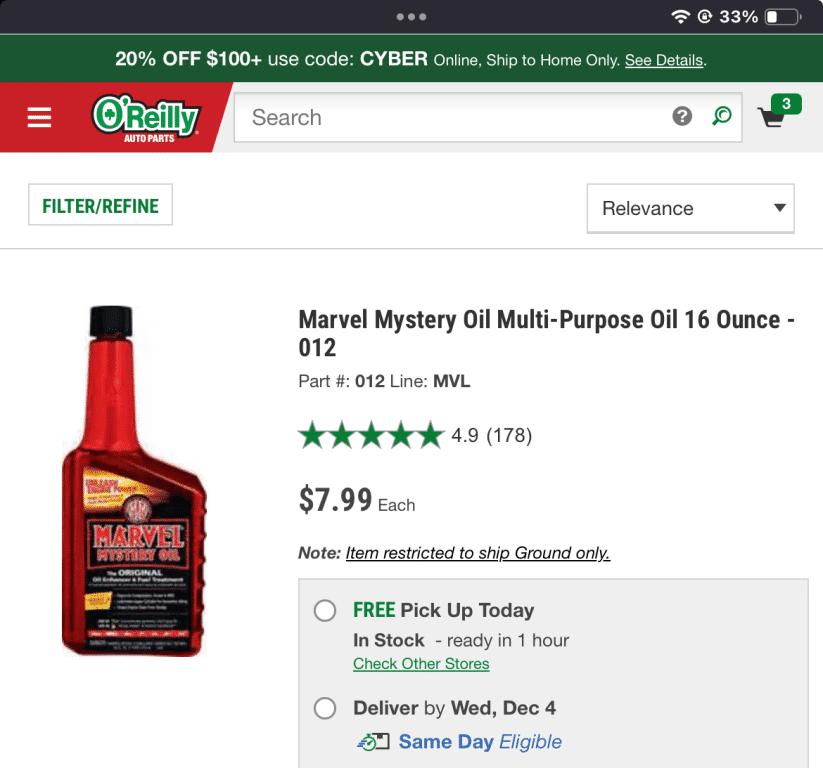Tap the O'Reilly Auto Parts logo
The image size is (823, 768).
(146, 117)
